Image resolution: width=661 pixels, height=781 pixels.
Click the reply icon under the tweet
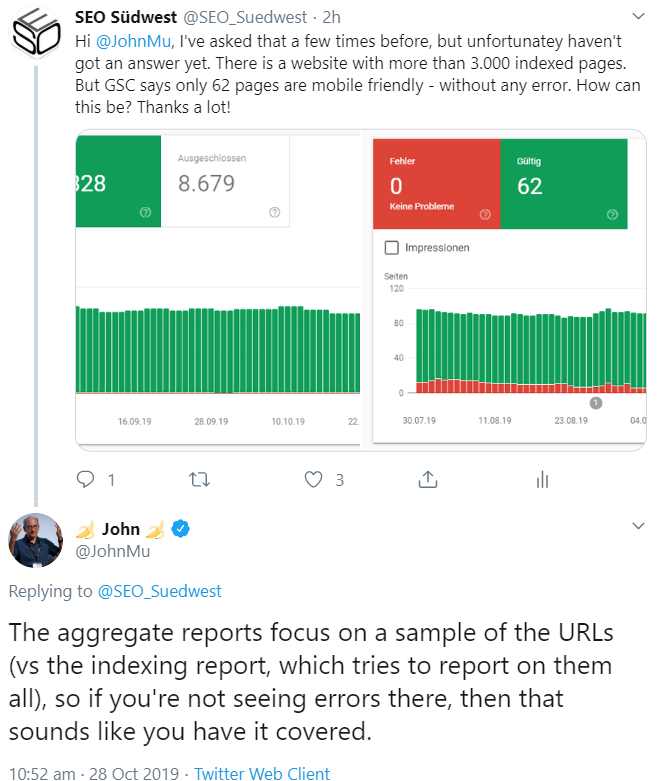point(86,480)
